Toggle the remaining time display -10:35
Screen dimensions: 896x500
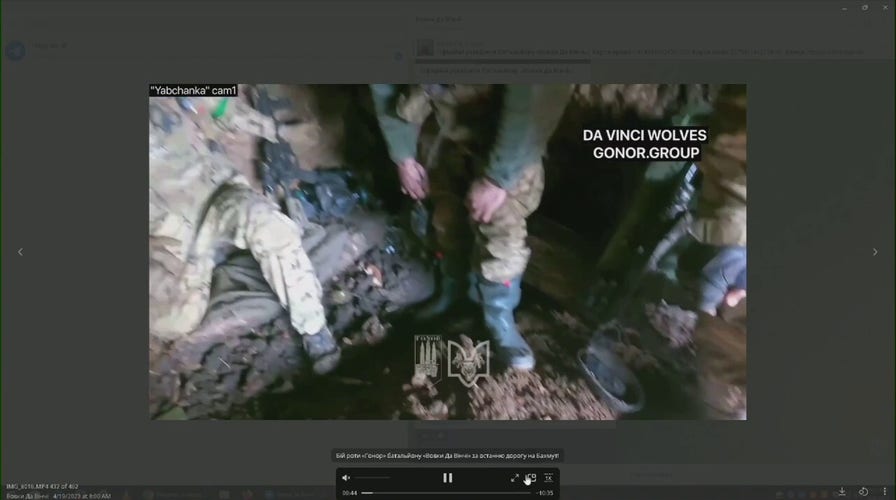pos(545,493)
